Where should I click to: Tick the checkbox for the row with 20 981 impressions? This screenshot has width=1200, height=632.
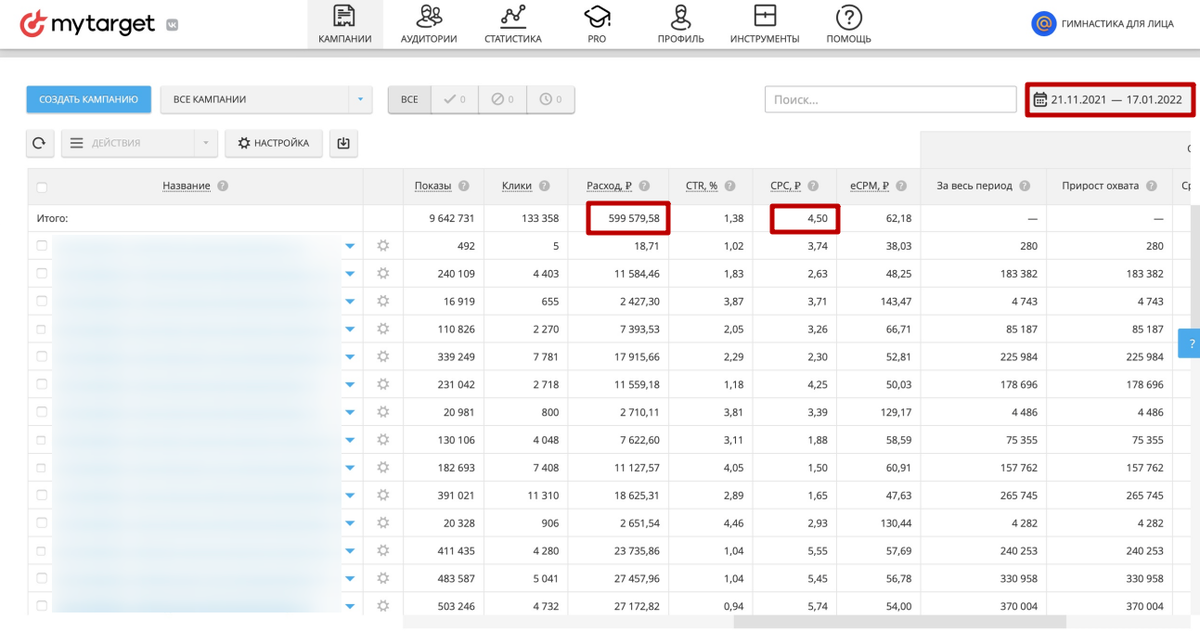pos(41,412)
